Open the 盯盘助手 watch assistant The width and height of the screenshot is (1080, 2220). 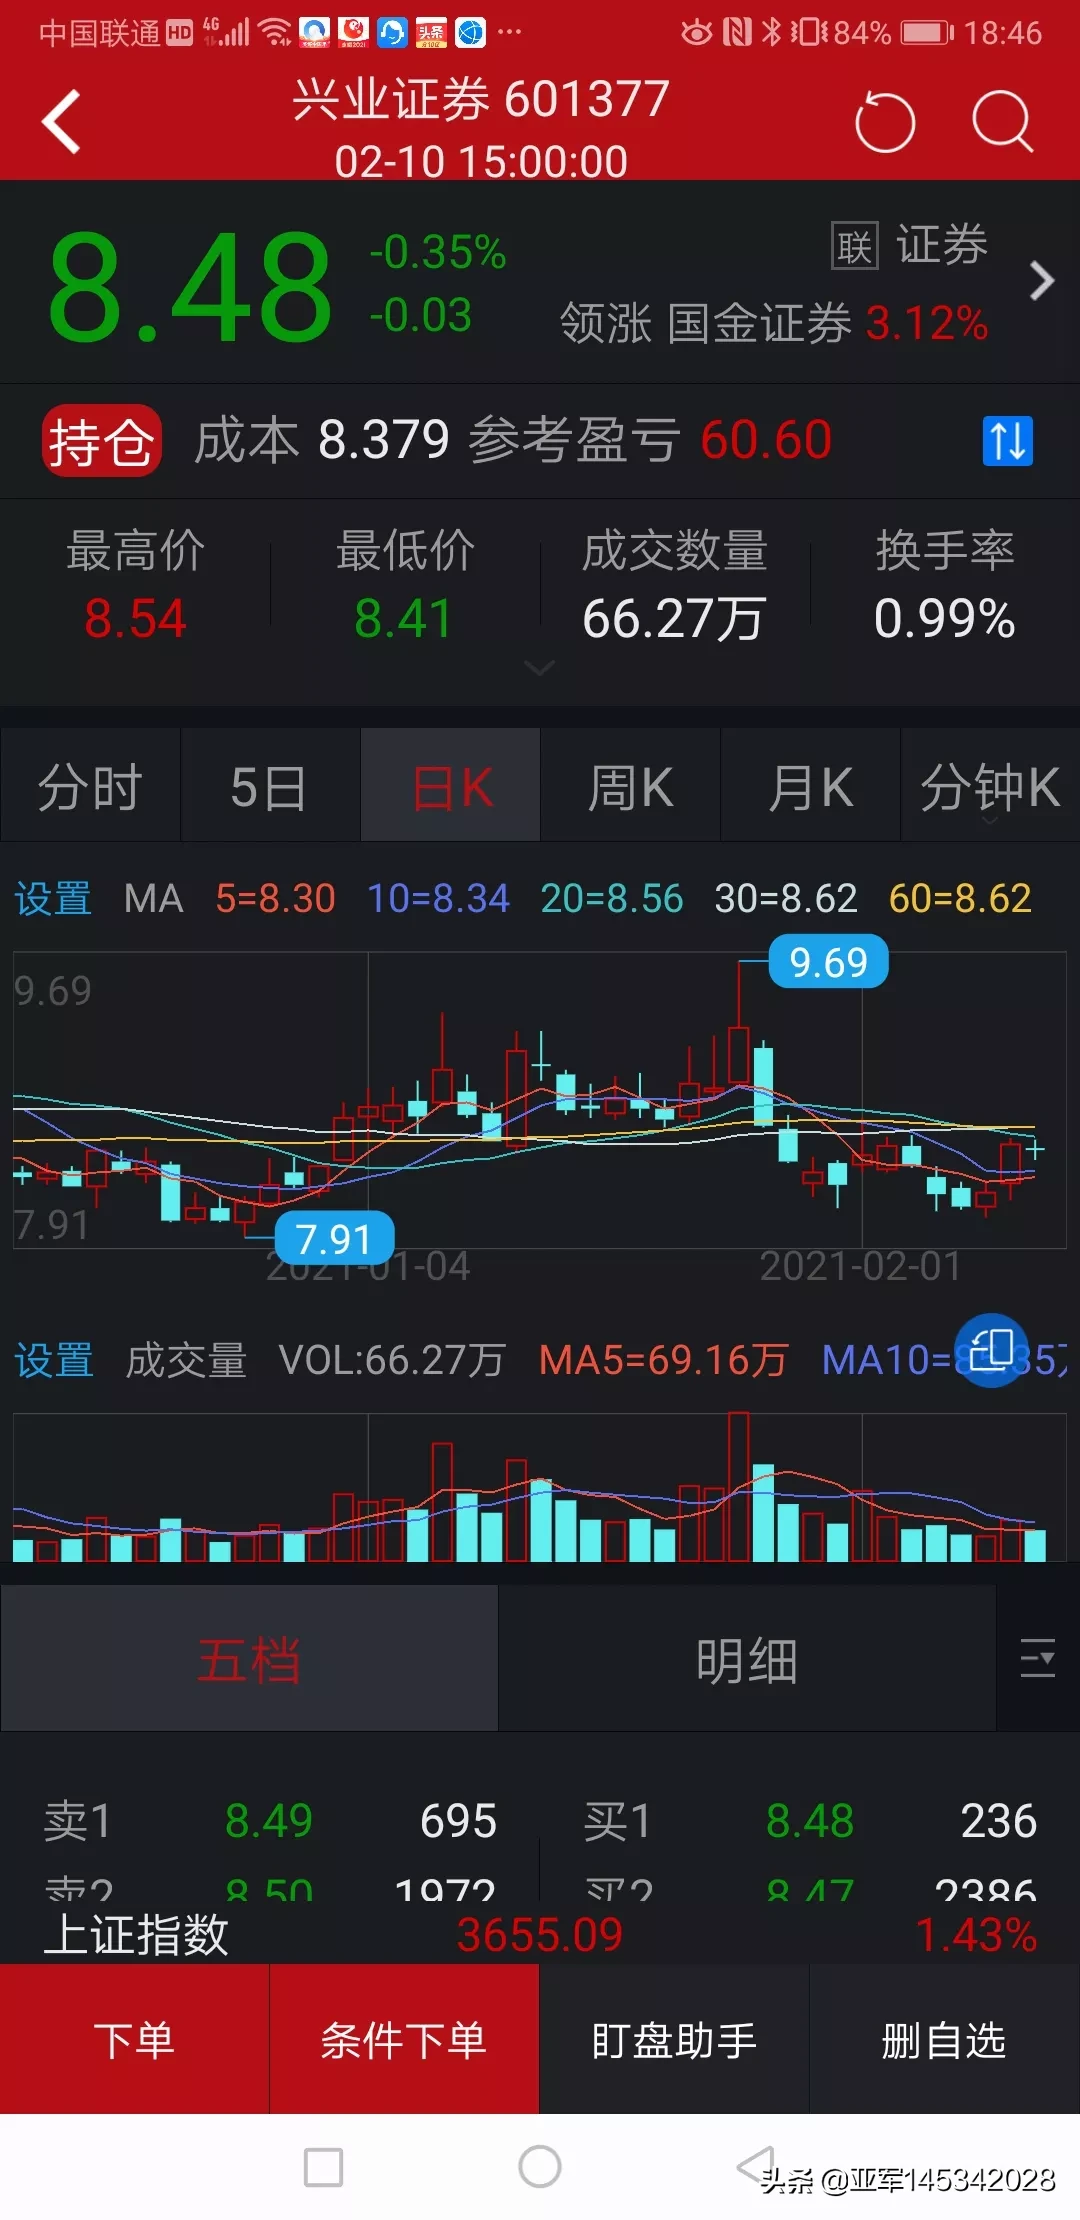point(674,2040)
